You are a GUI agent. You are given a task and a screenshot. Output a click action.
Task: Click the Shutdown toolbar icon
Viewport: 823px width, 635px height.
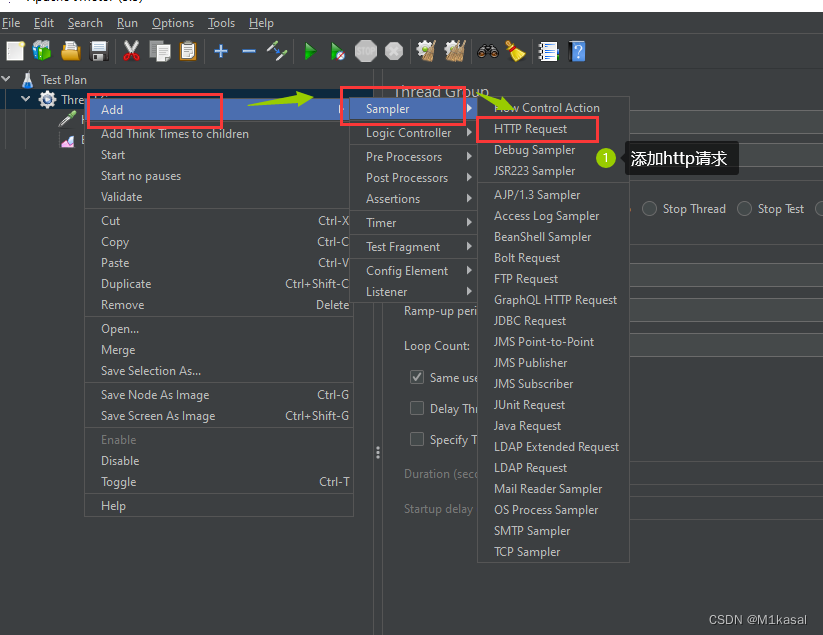tap(394, 51)
